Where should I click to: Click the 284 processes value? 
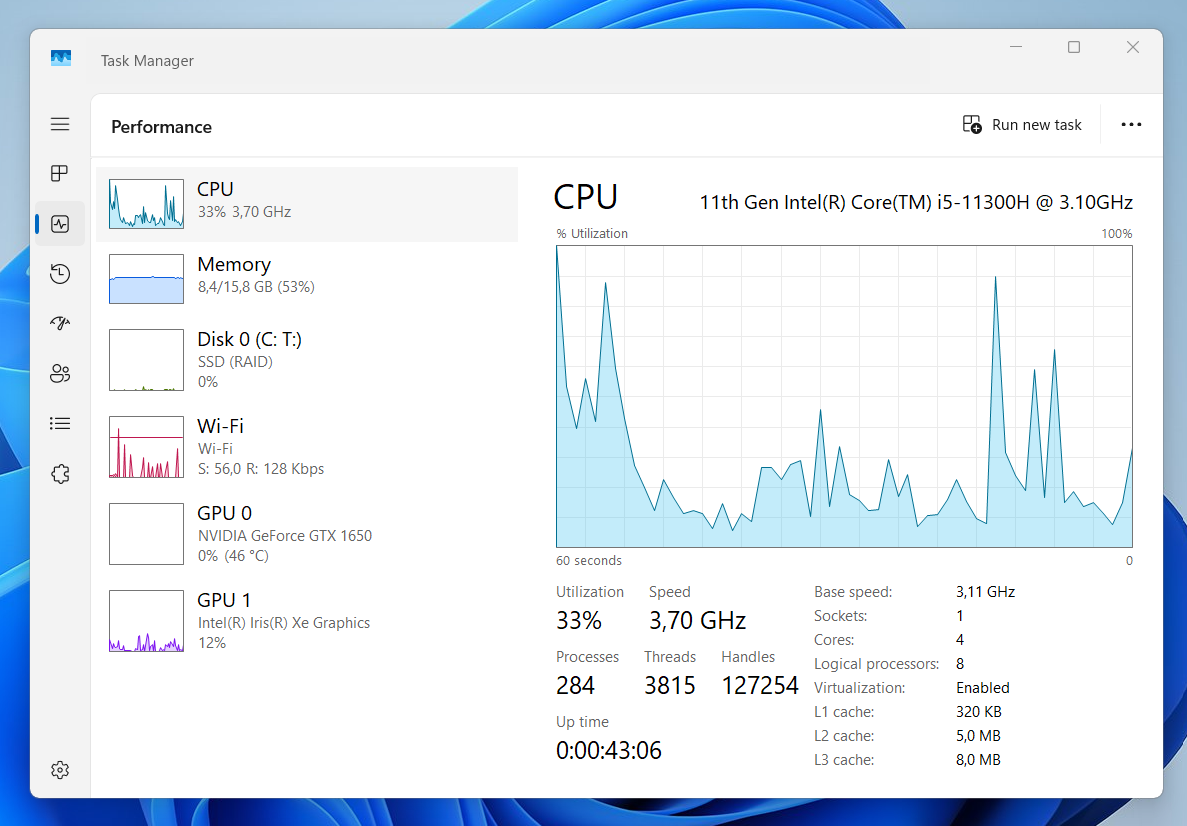(x=575, y=686)
